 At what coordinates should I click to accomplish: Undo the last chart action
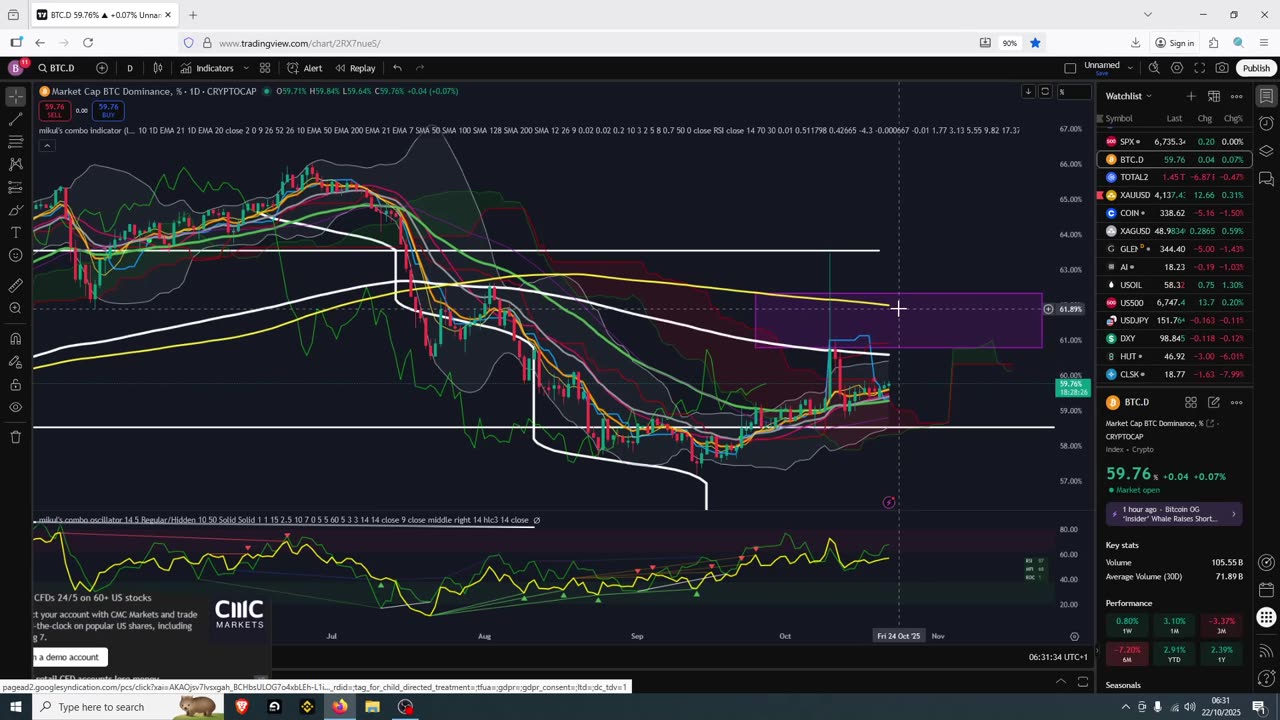click(397, 68)
